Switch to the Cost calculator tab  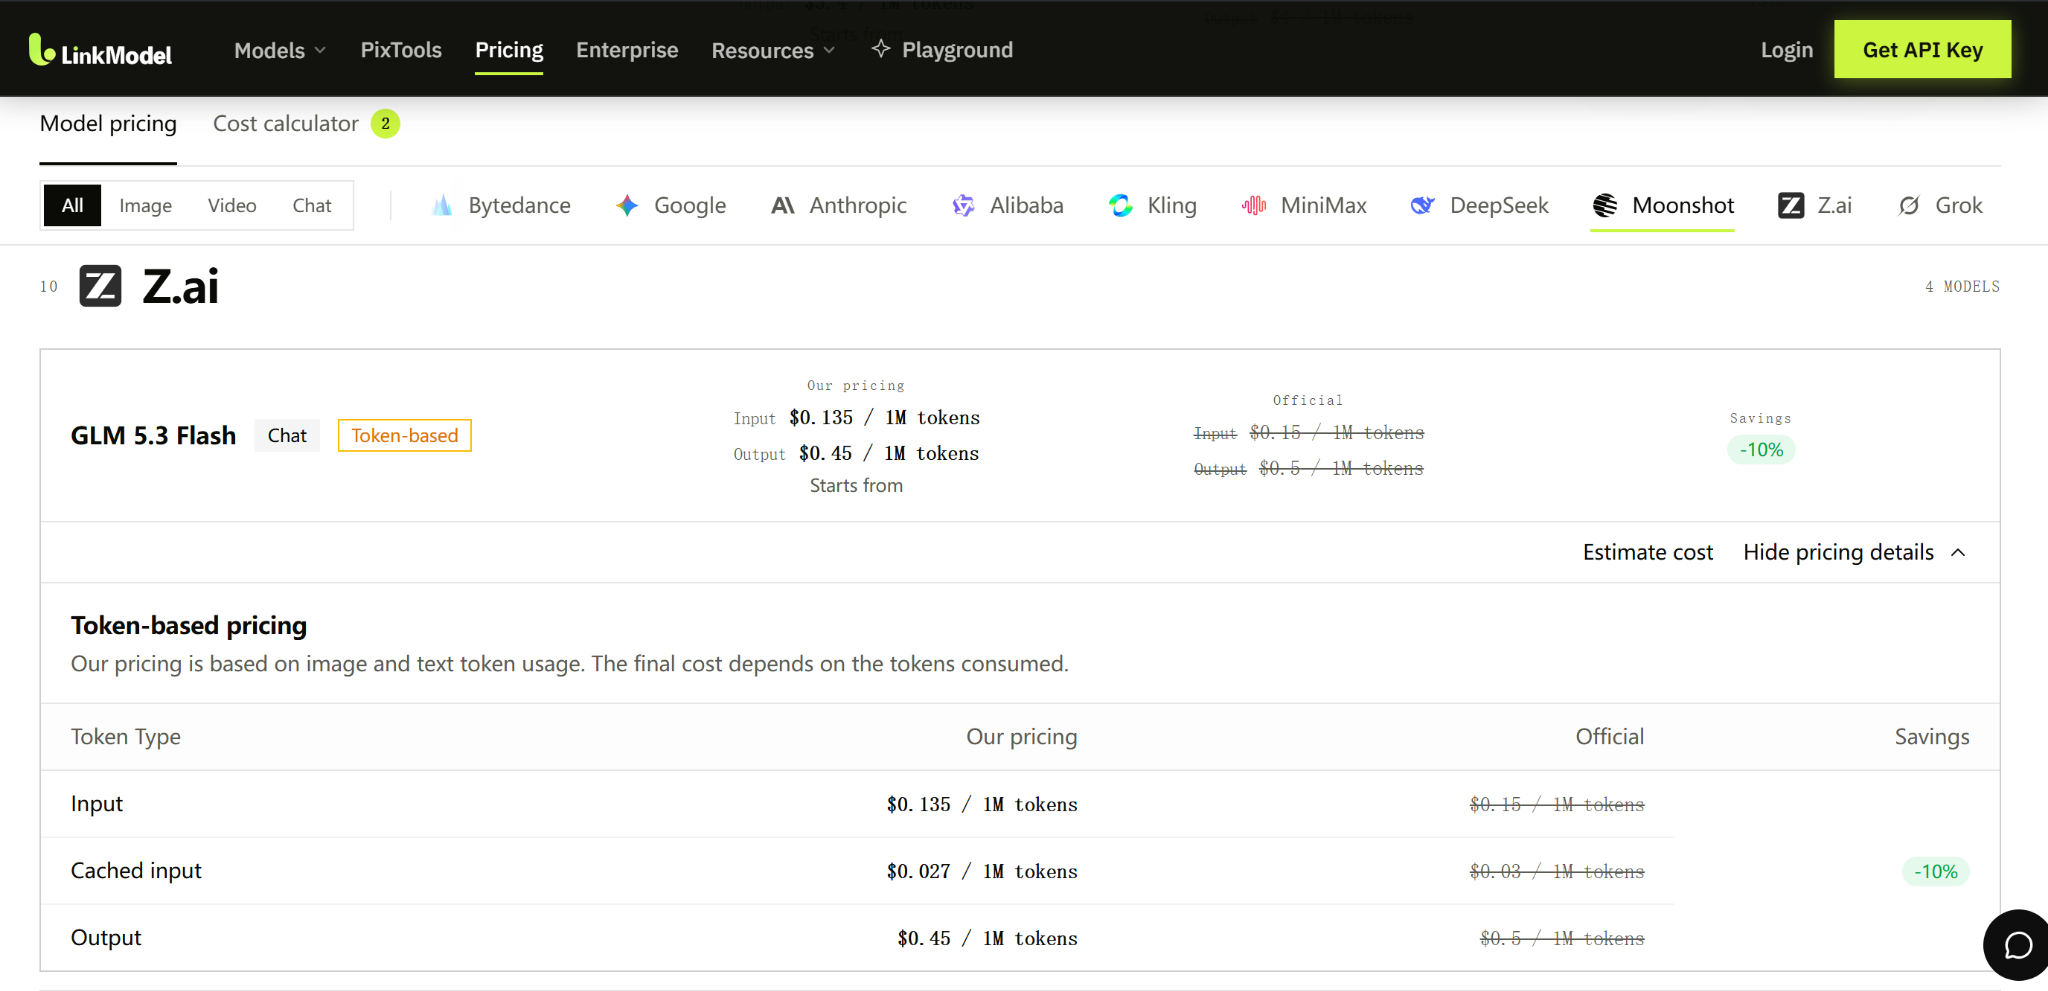click(306, 124)
